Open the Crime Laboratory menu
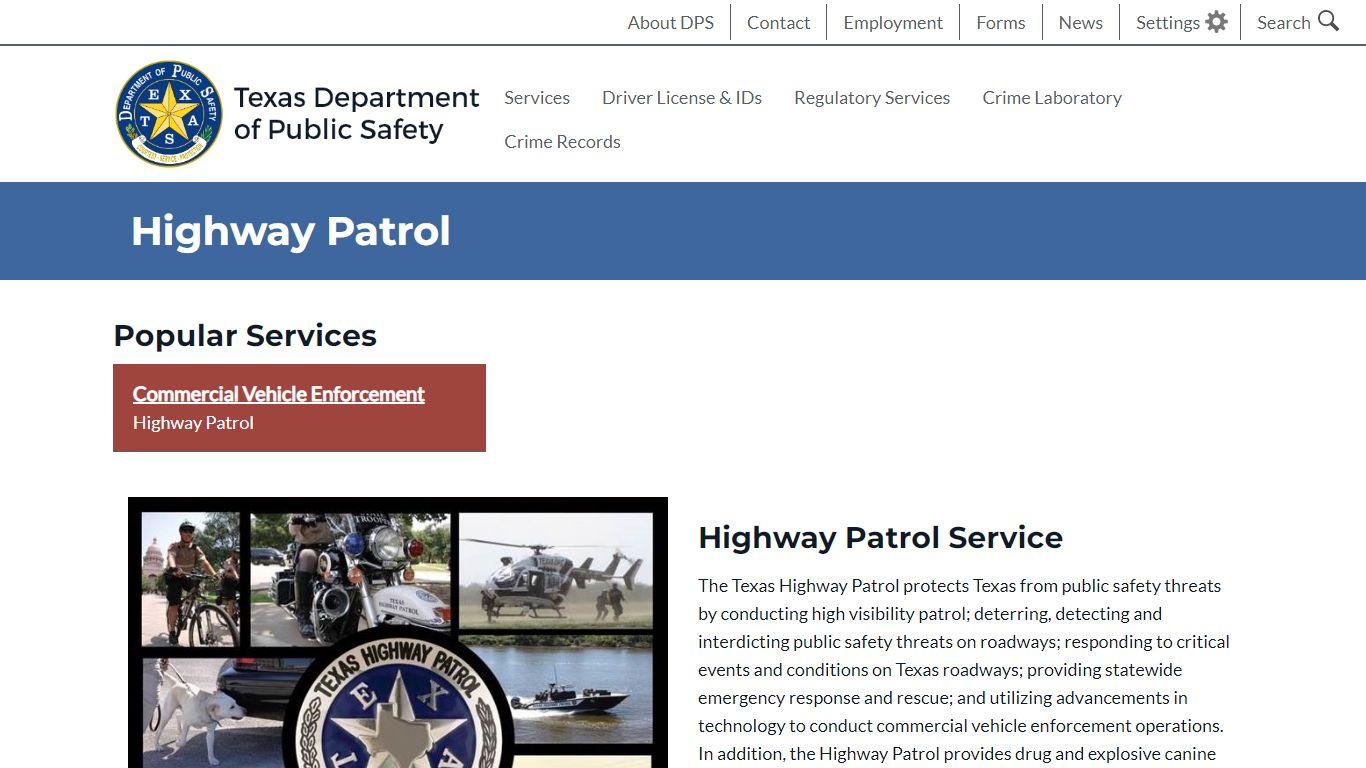Screen dimensions: 1366x768 1052,97
